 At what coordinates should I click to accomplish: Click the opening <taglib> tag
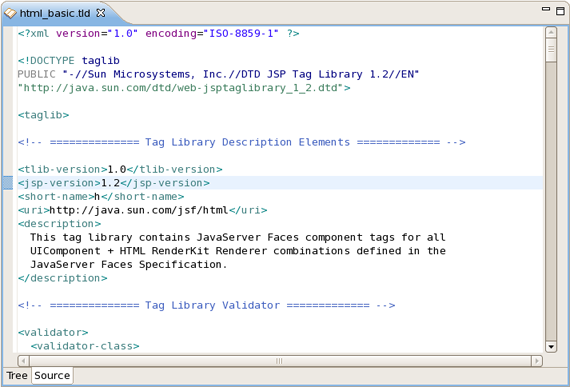pos(43,115)
